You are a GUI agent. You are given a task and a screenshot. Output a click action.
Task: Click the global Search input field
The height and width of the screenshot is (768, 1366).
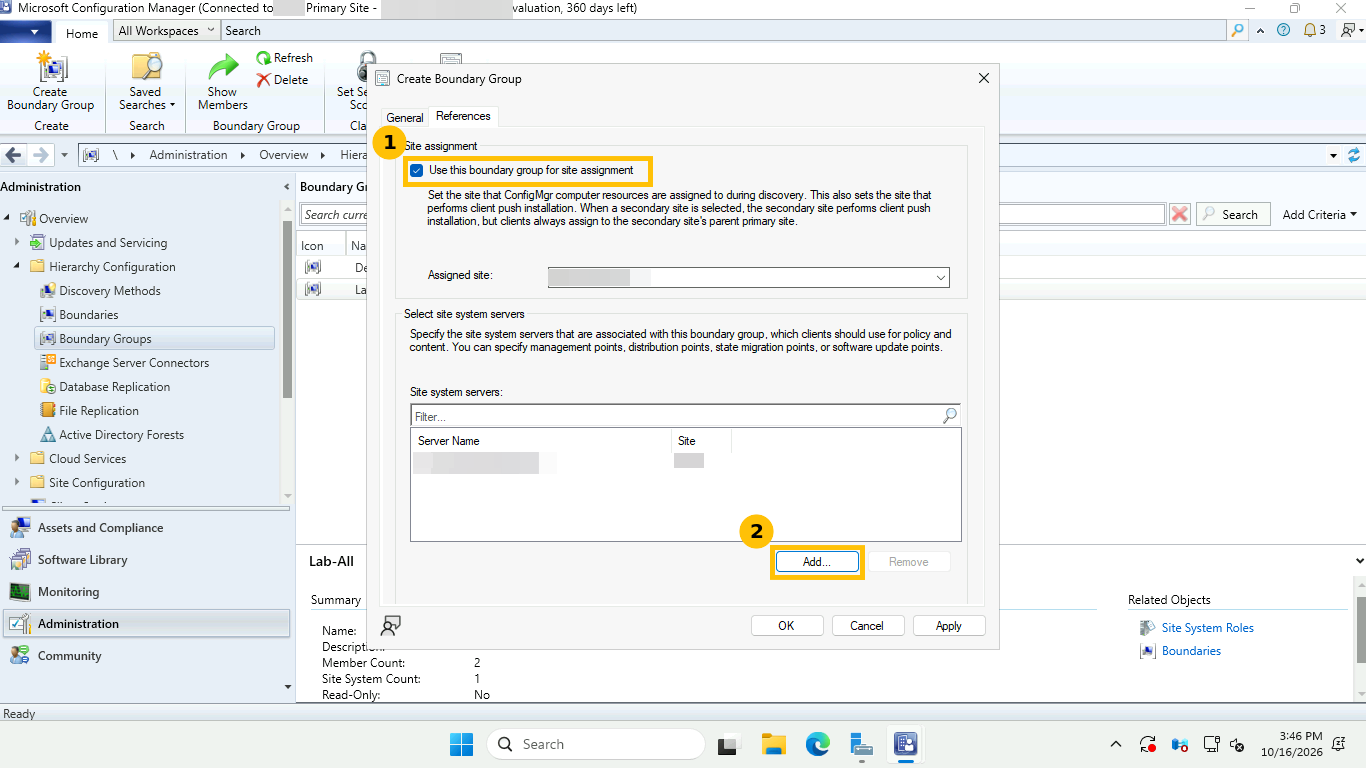click(724, 31)
